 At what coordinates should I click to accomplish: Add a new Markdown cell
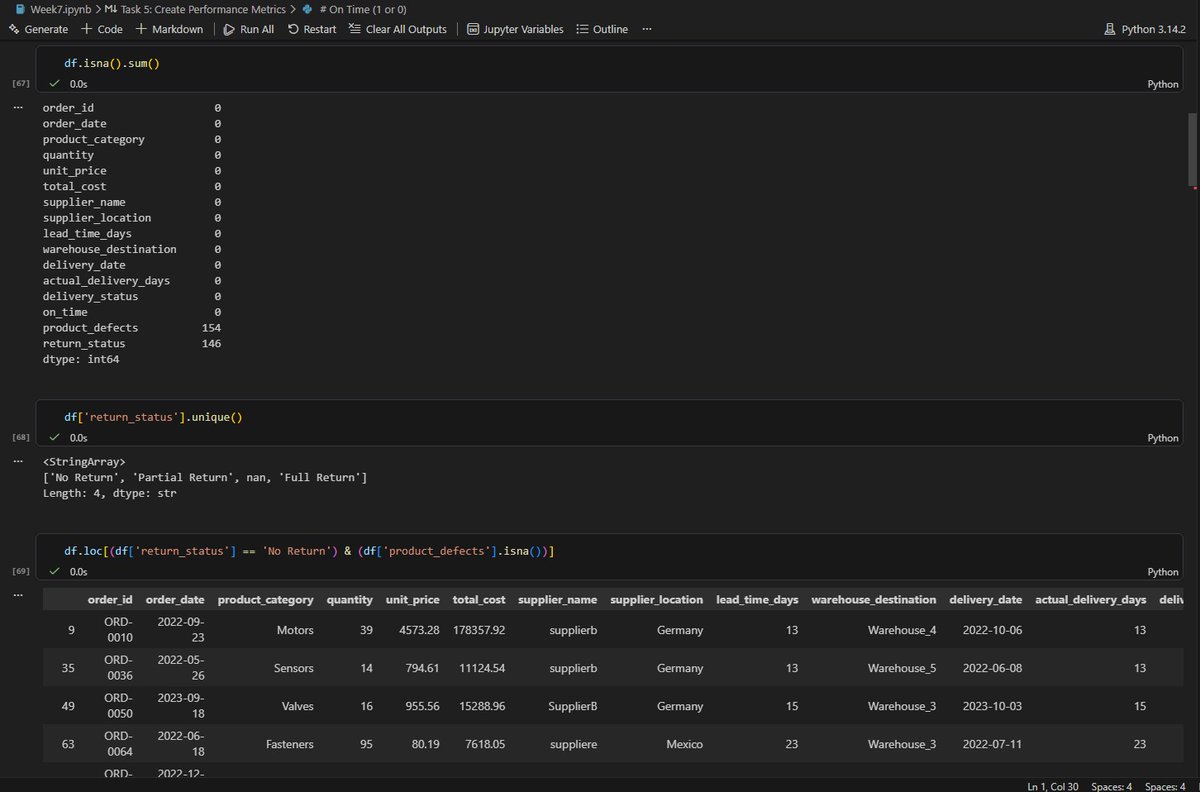pos(169,29)
